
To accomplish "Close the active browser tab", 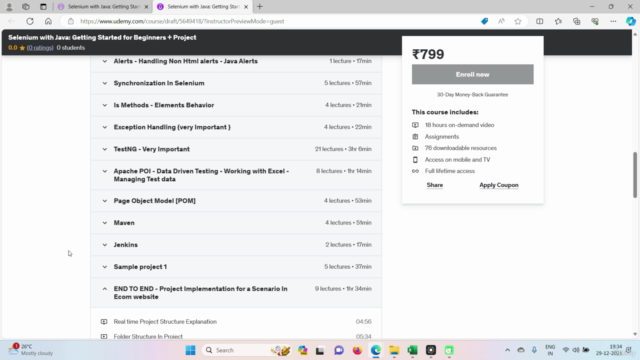I will coord(246,7).
